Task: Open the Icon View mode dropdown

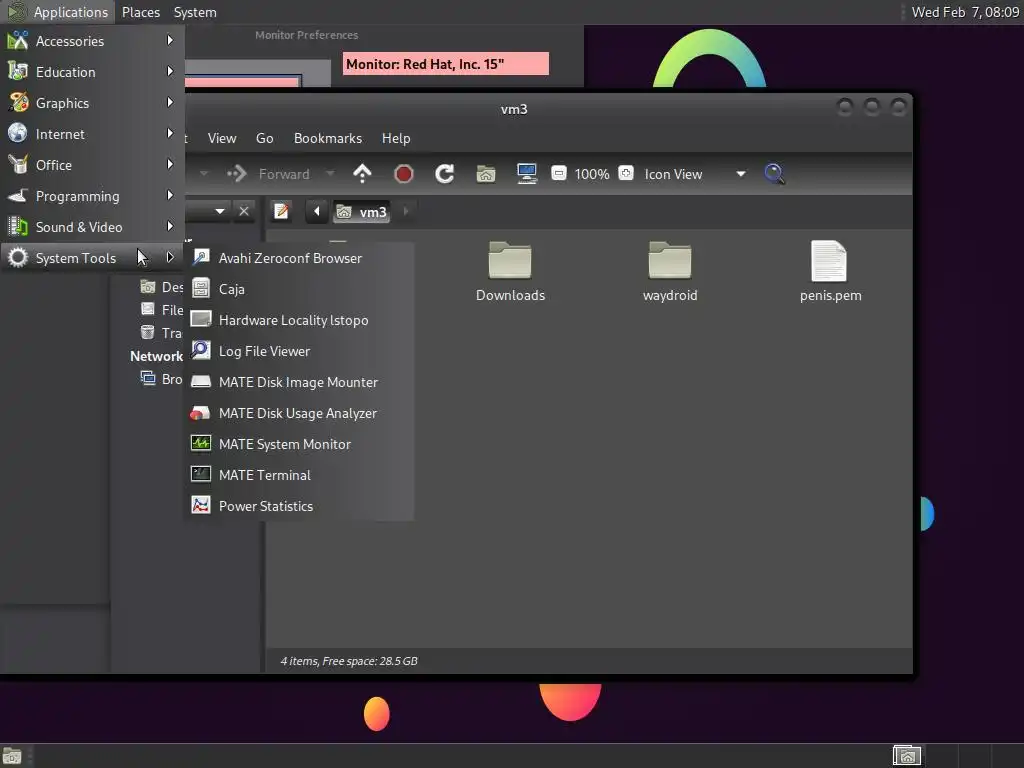Action: 695,174
